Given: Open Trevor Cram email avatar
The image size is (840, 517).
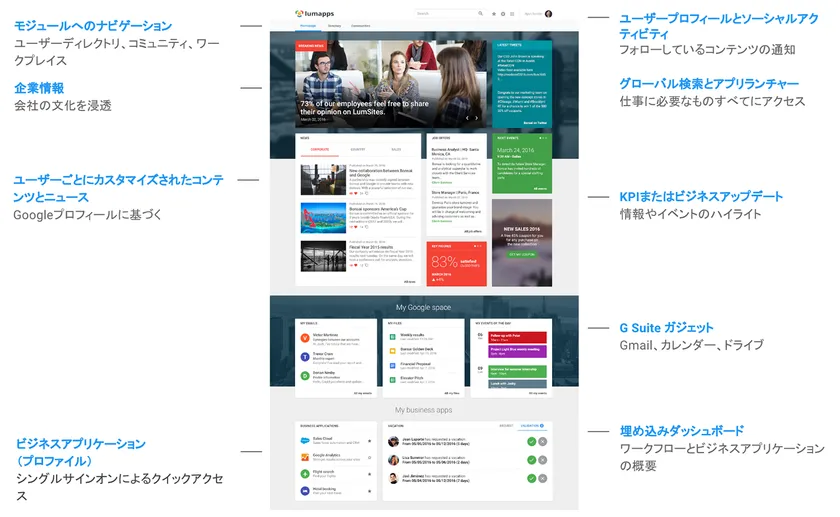Looking at the screenshot, I should click(305, 357).
